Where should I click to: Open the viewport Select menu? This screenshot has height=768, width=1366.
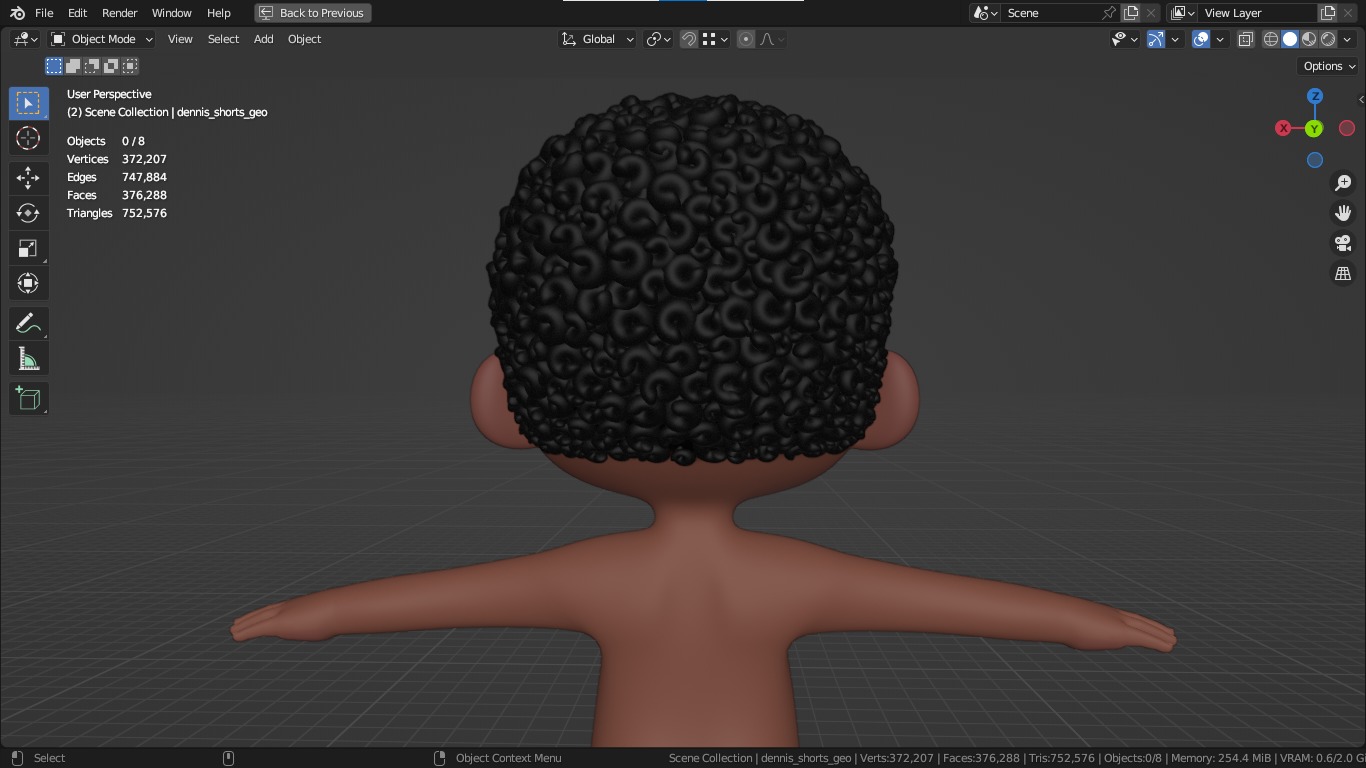click(x=223, y=39)
